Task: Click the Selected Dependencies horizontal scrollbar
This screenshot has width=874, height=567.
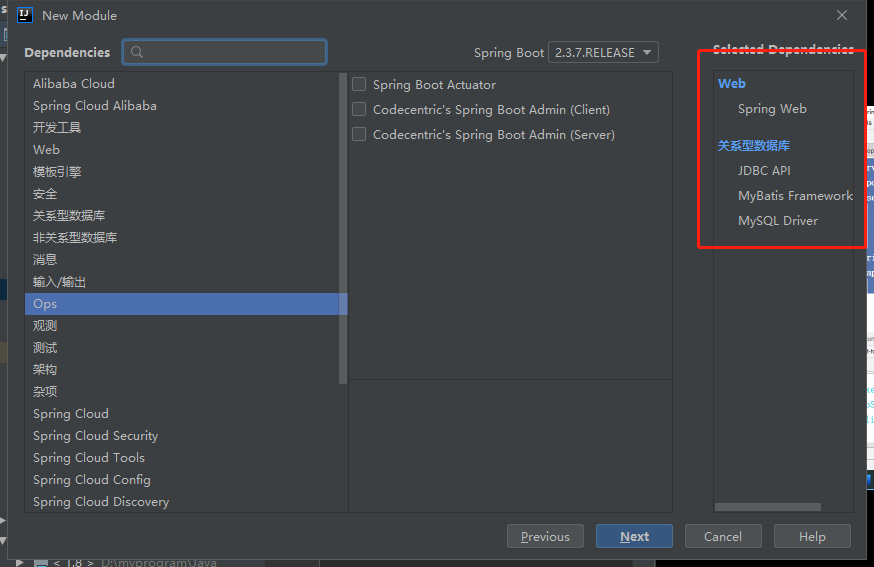Action: tap(768, 507)
